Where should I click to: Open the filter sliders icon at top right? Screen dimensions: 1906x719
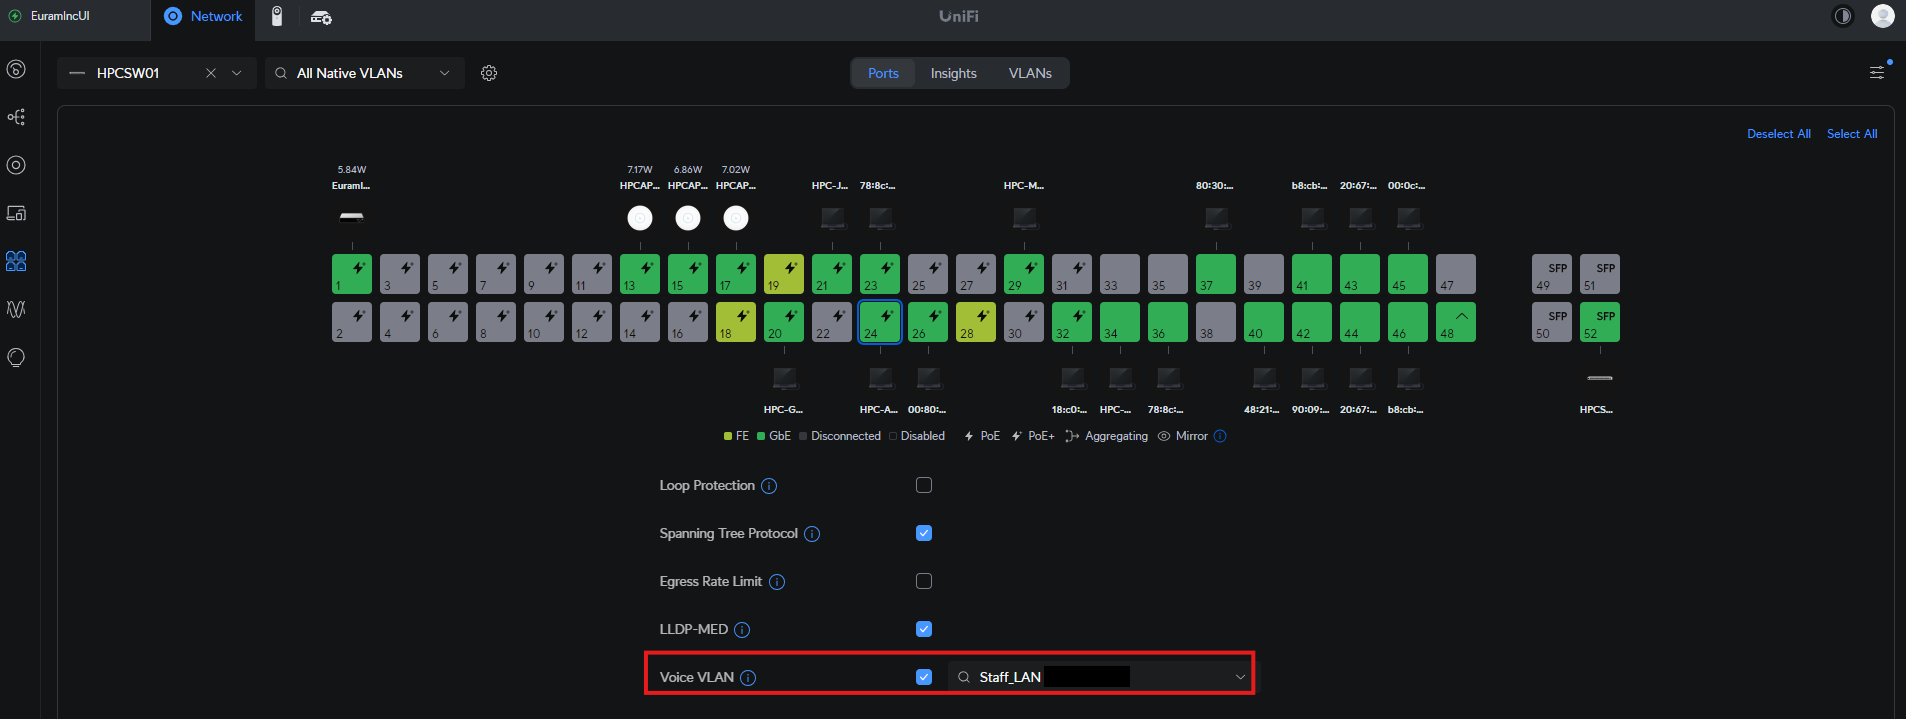point(1877,72)
